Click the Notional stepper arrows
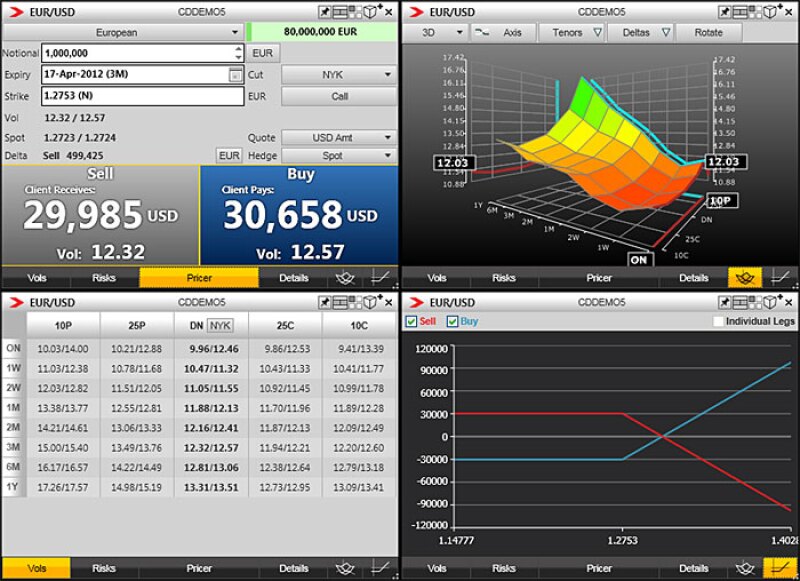The width and height of the screenshot is (800, 581). (236, 53)
